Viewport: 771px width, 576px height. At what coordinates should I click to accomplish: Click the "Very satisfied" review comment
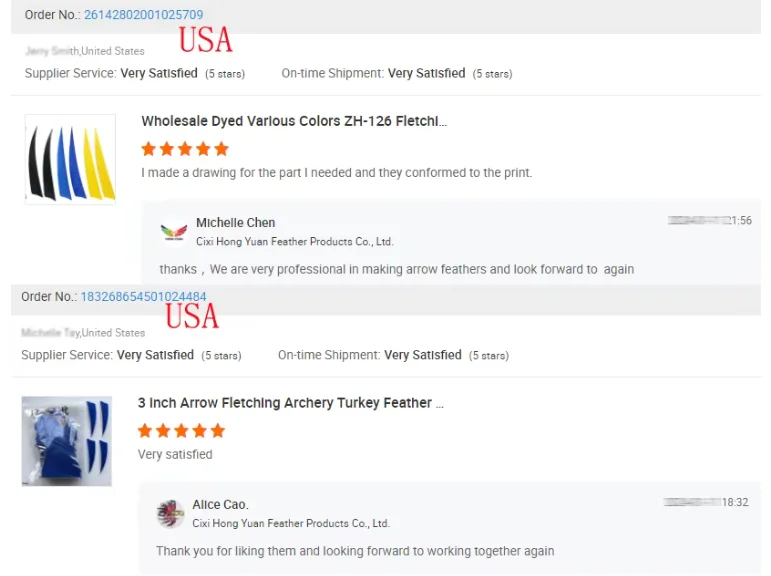coord(175,455)
